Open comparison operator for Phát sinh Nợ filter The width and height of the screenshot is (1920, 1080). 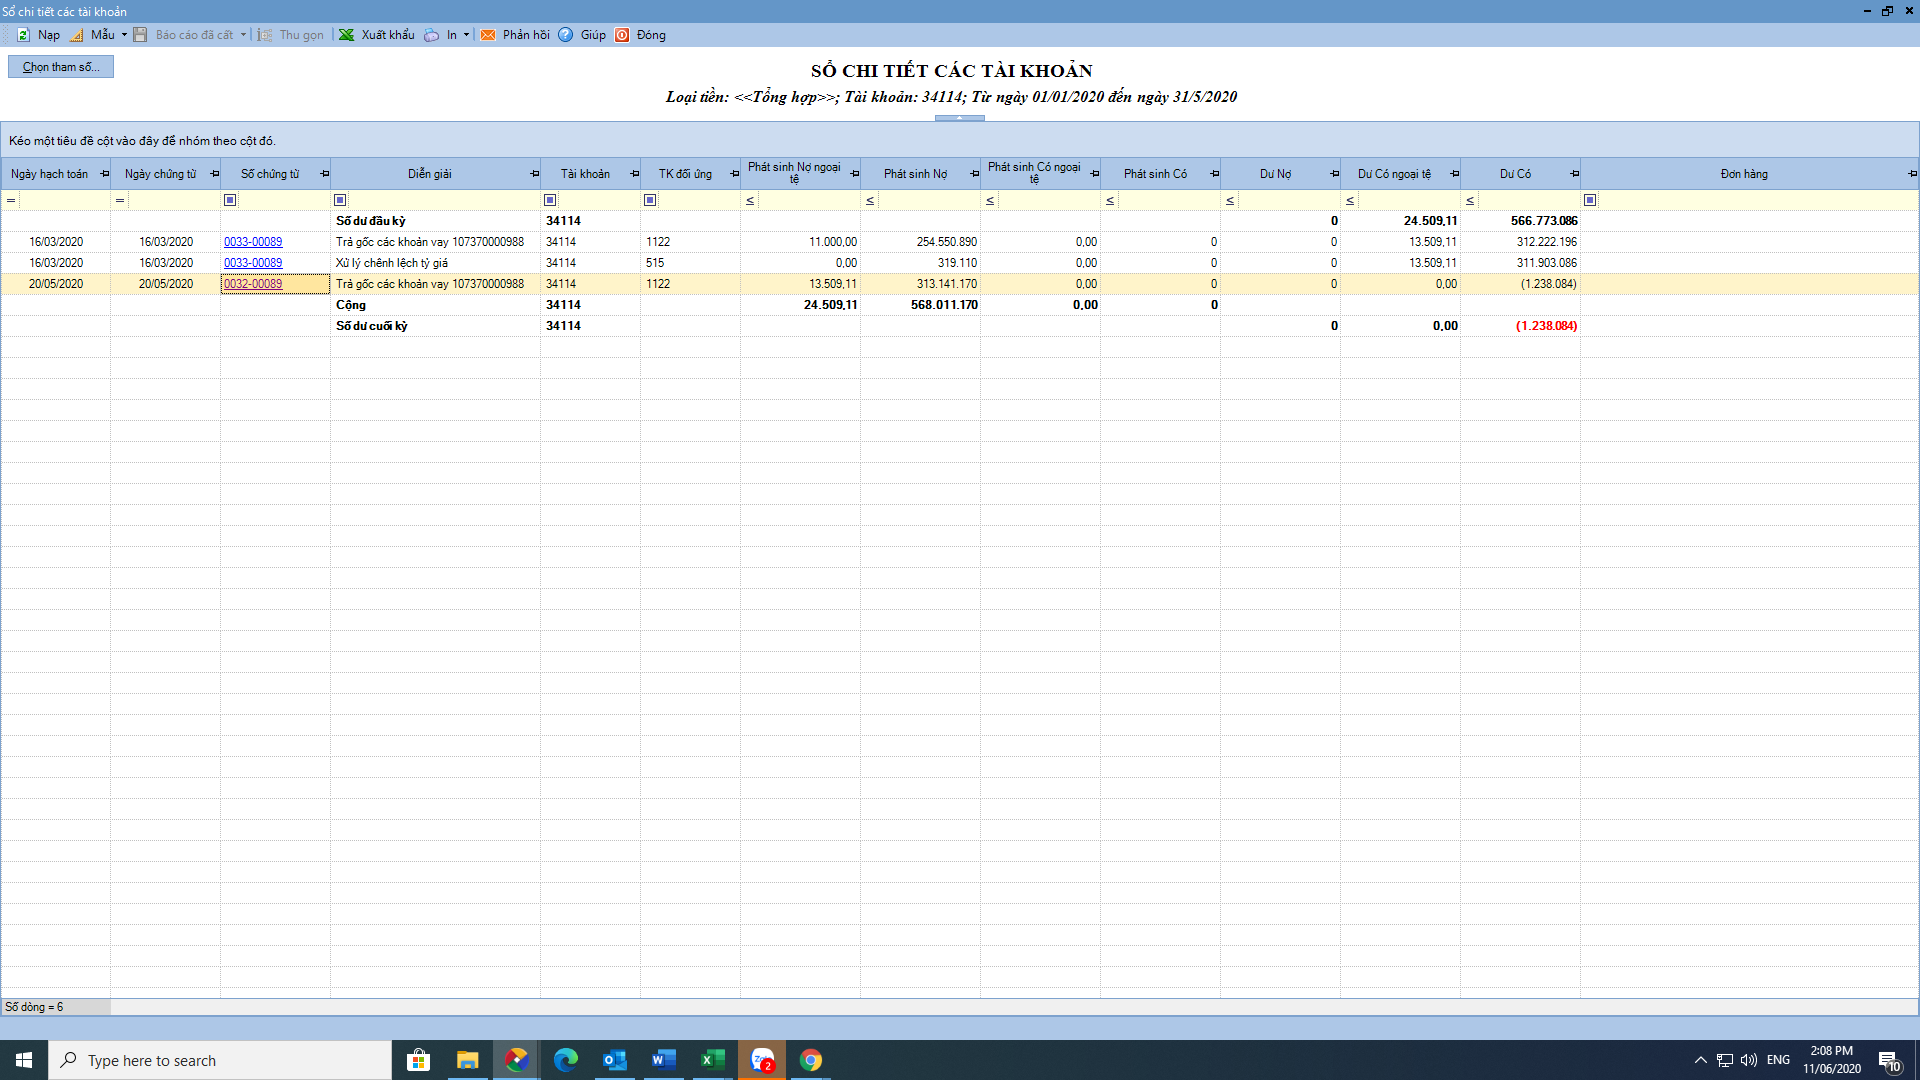coord(870,201)
